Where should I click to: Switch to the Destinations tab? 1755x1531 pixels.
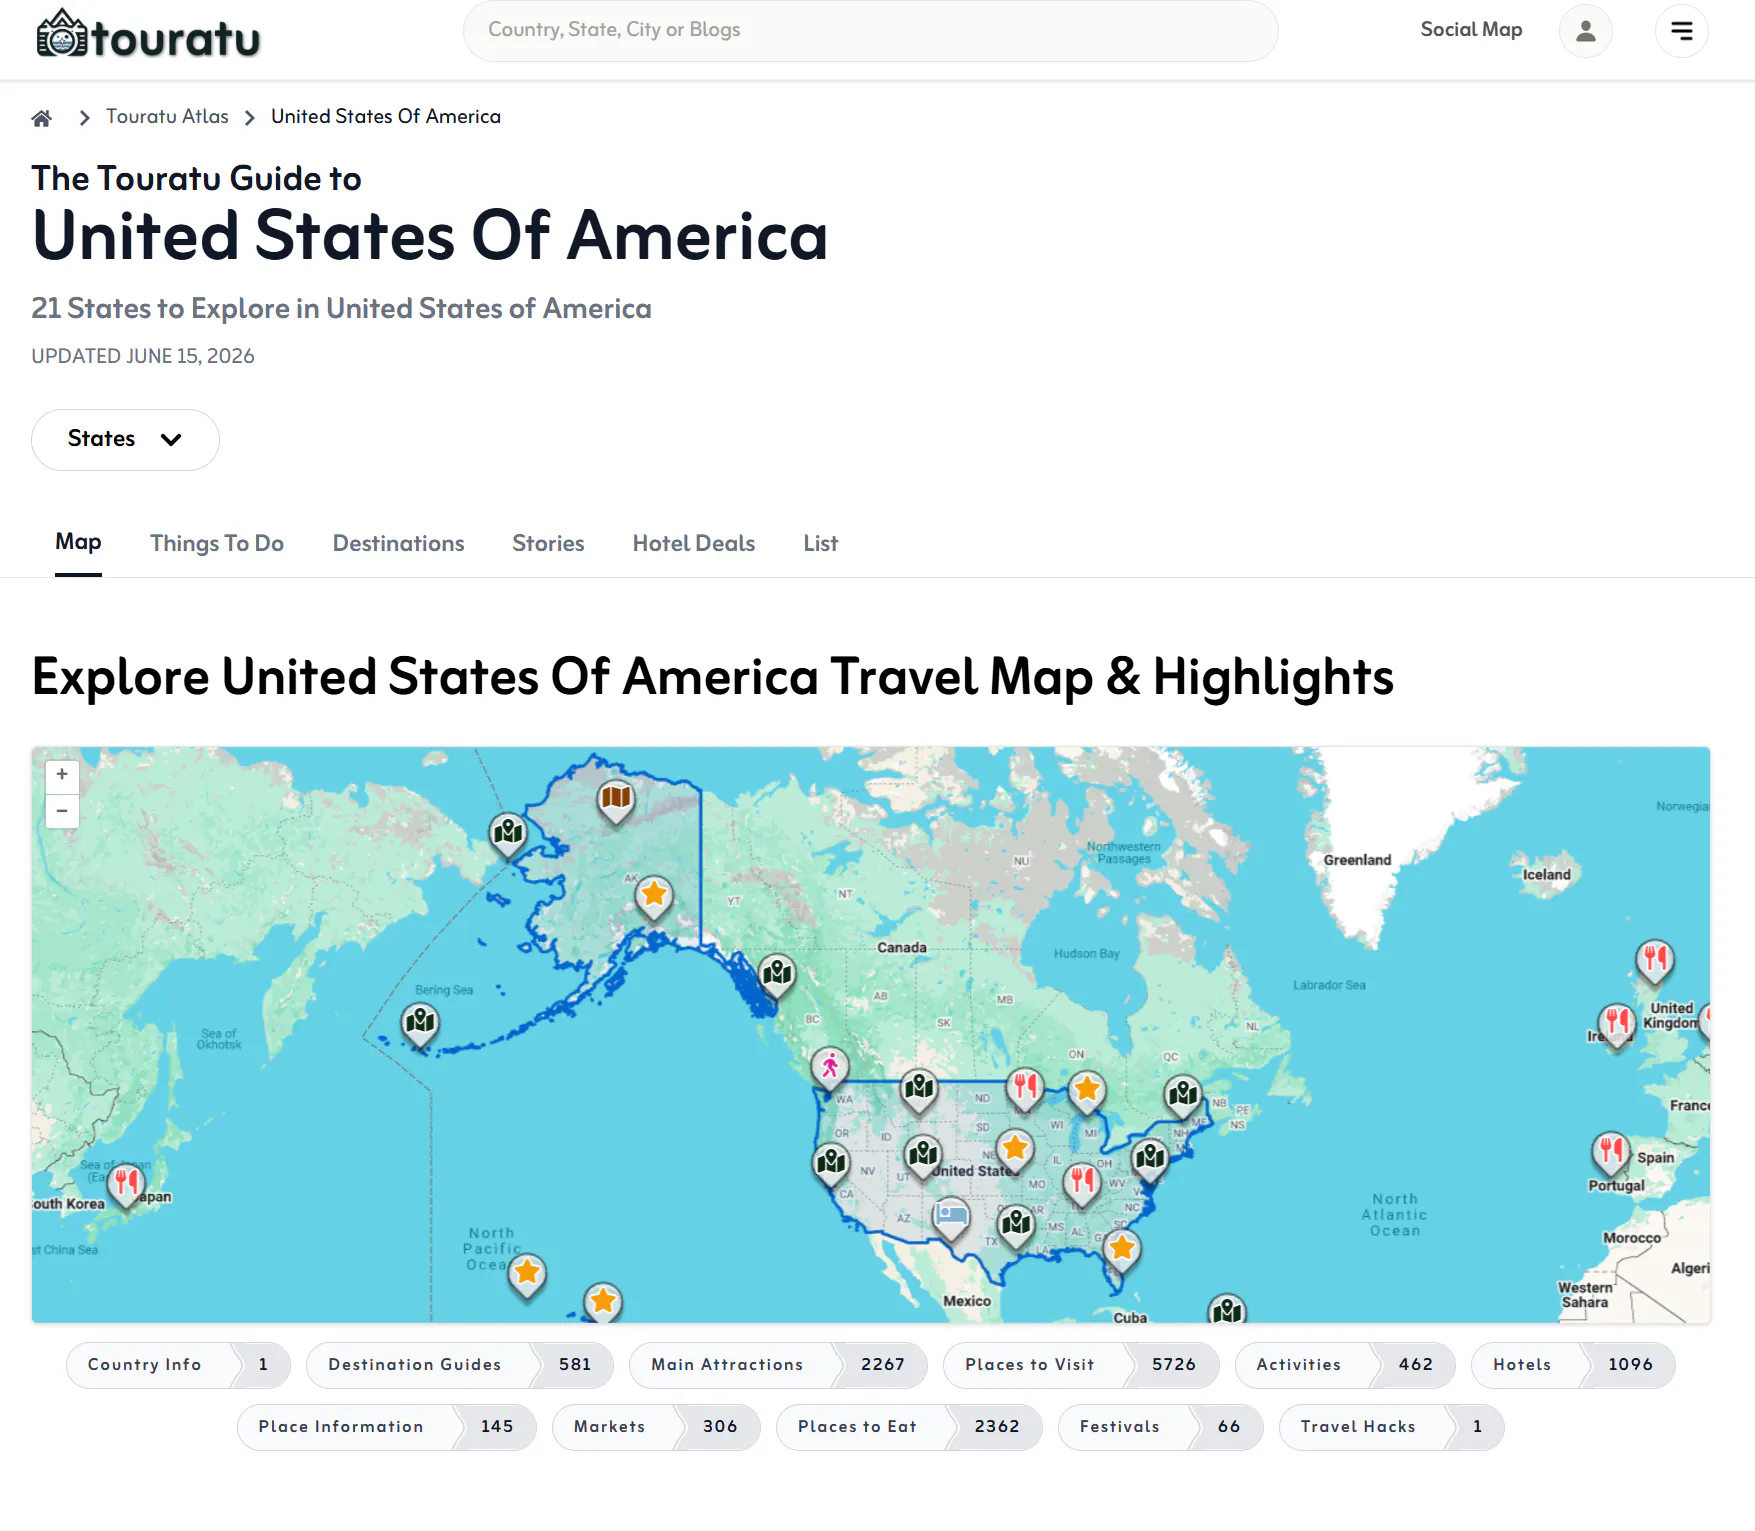pos(398,544)
